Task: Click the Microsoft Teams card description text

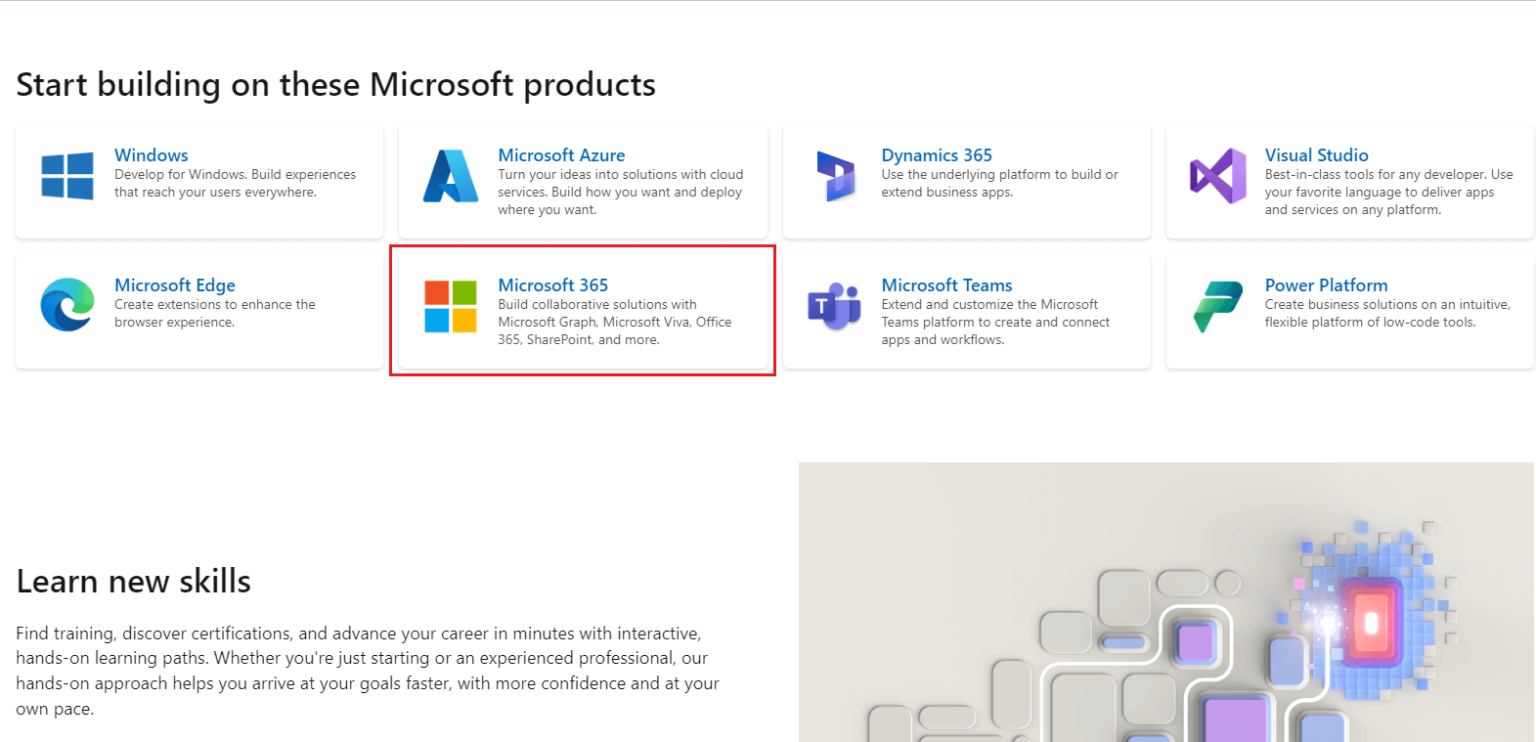Action: pyautogui.click(x=995, y=322)
